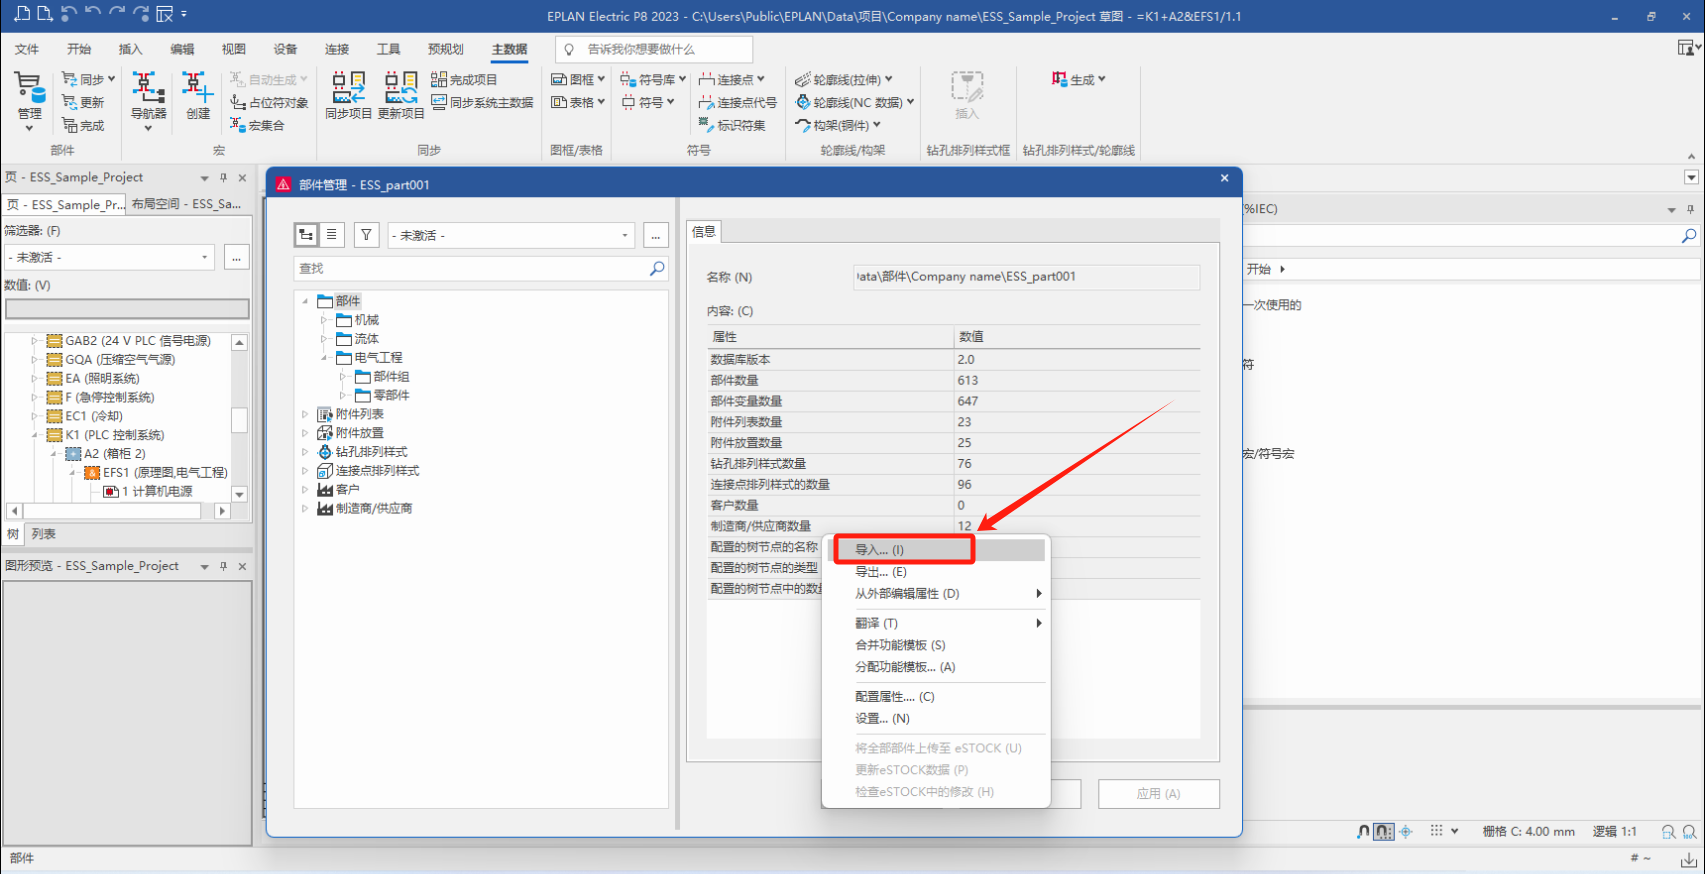Click the zoom 100 icon in status bar
Screen dimensions: 1705x874
coord(1689,831)
